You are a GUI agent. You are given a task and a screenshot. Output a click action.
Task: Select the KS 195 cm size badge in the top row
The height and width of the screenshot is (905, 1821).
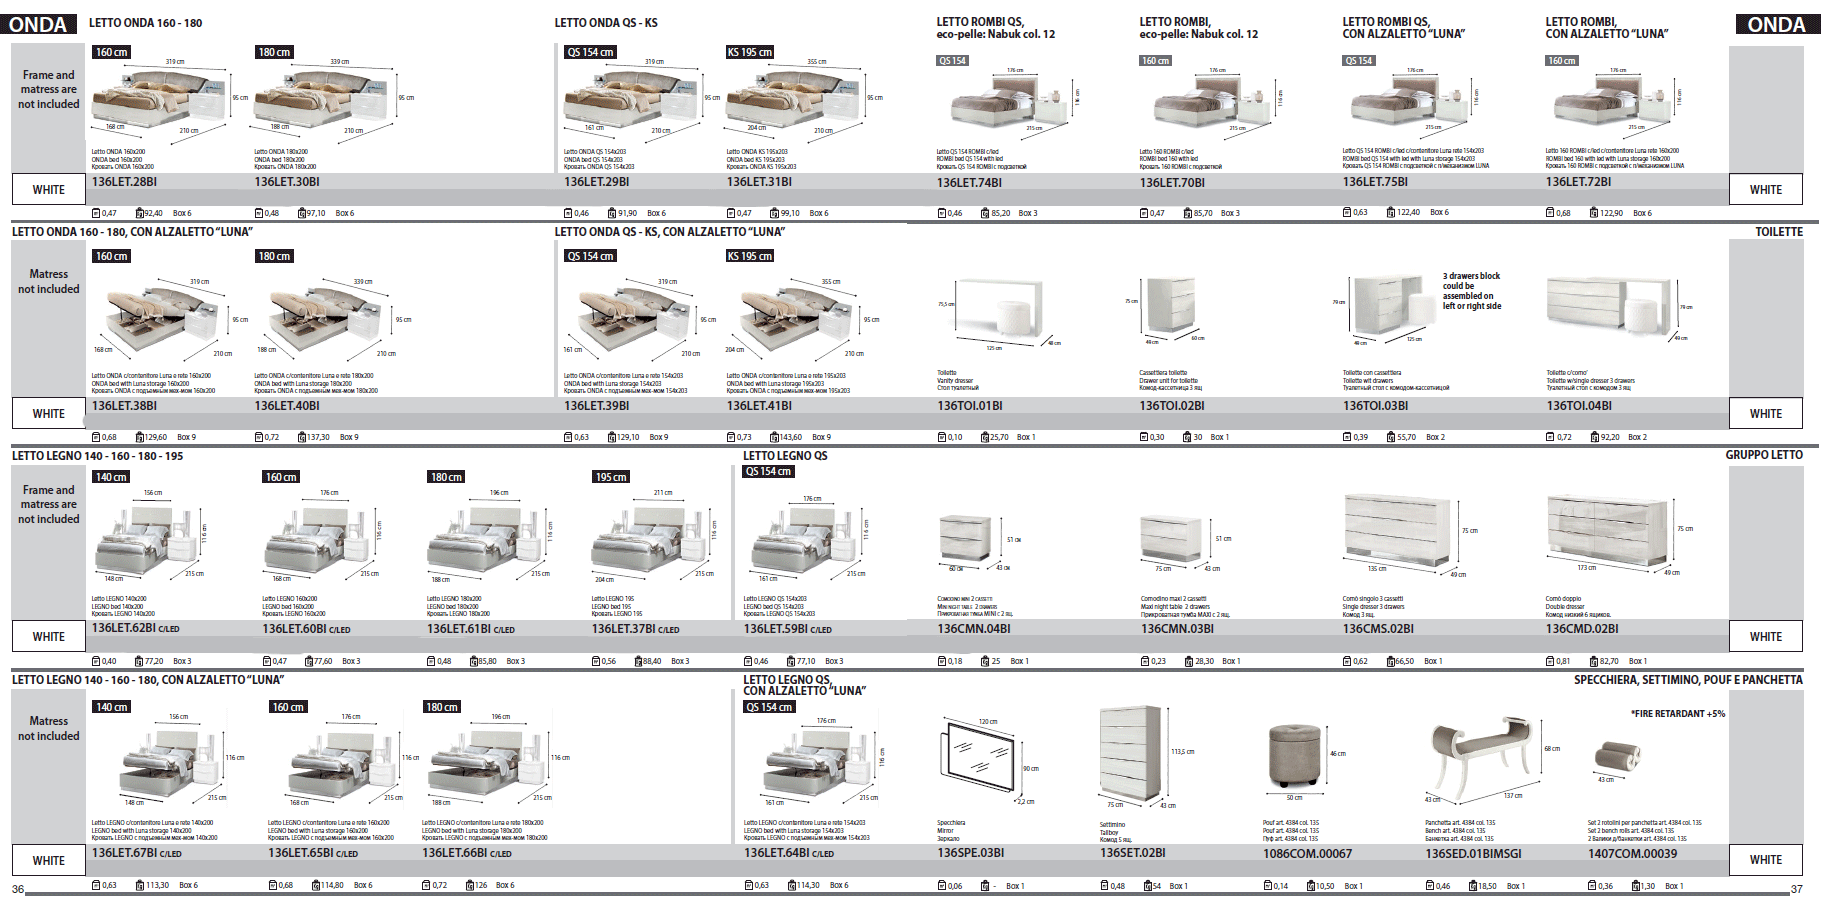click(750, 52)
